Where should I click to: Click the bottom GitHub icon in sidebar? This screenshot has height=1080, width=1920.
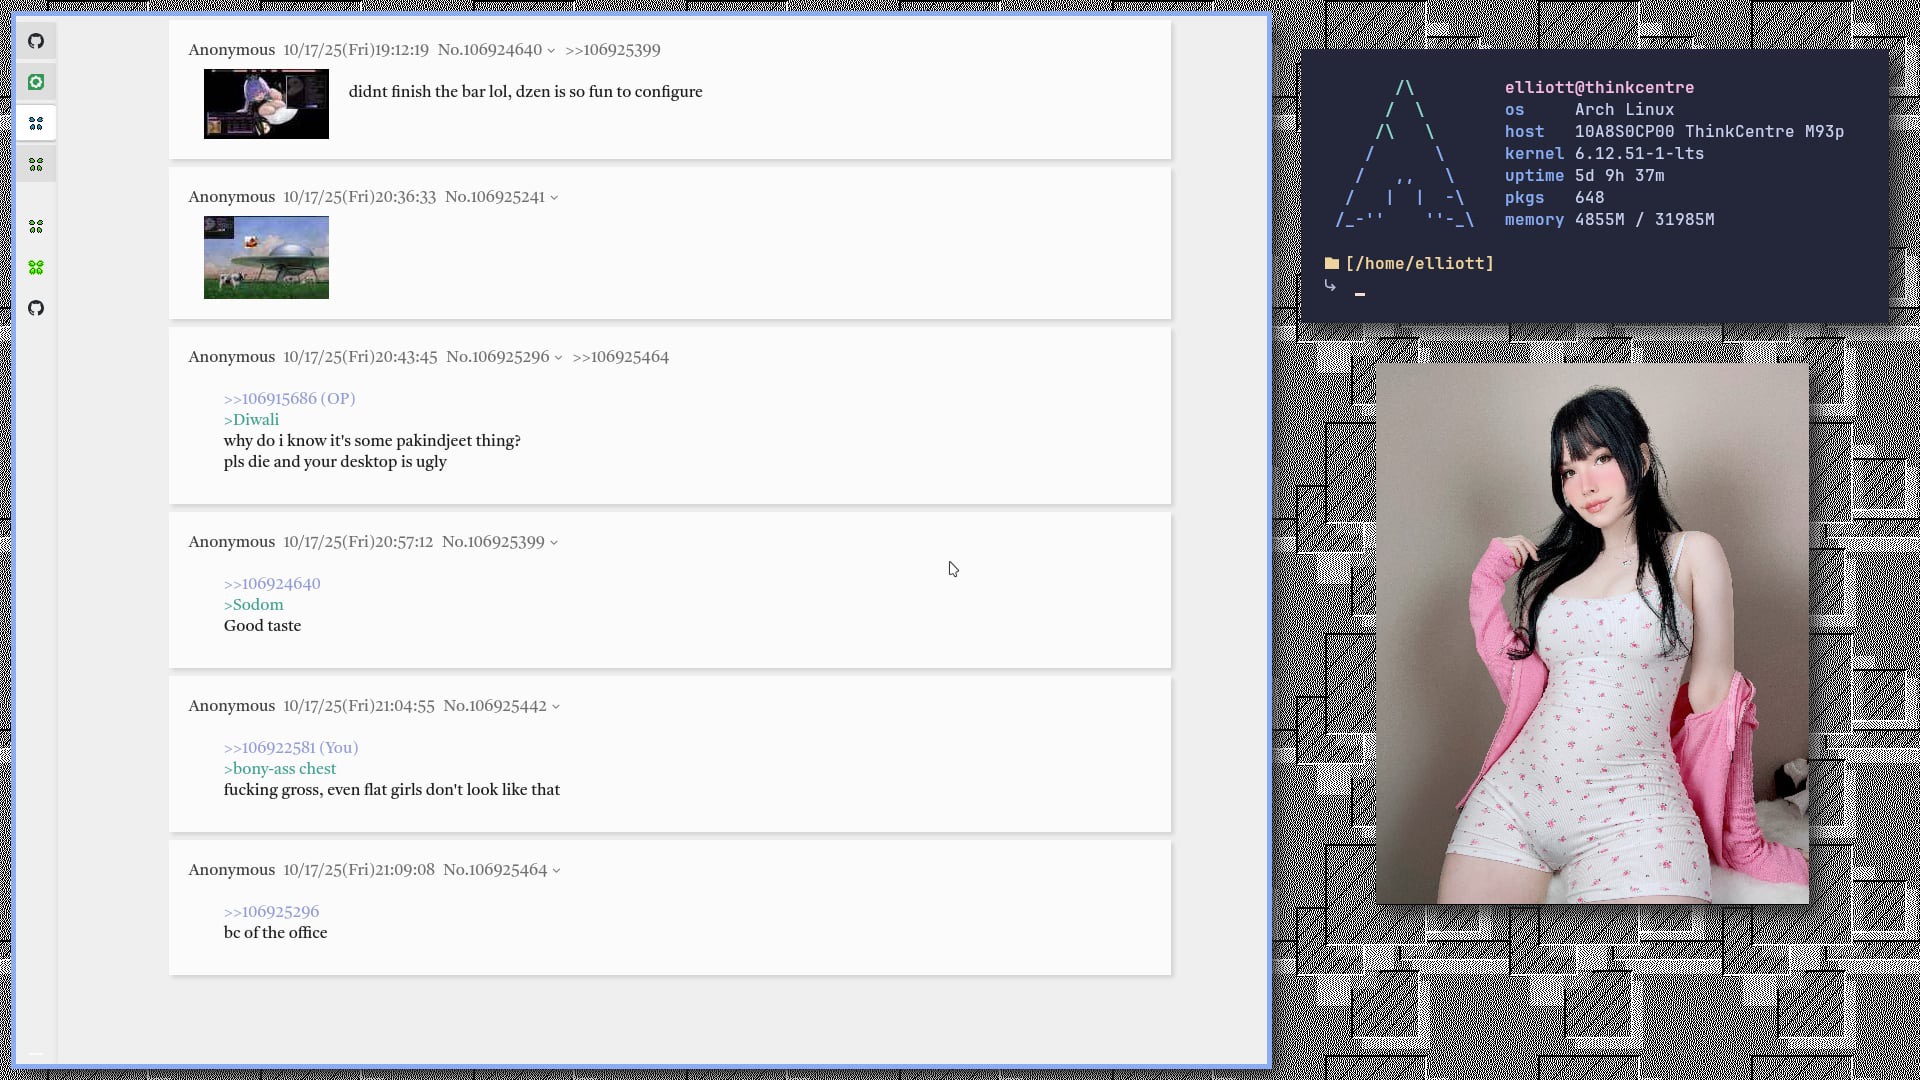(36, 308)
